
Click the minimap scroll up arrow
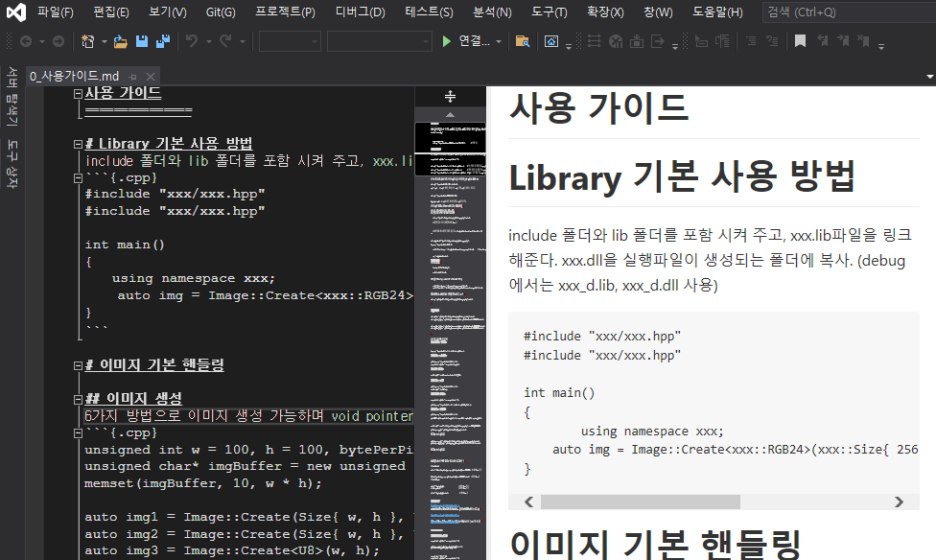click(x=450, y=115)
